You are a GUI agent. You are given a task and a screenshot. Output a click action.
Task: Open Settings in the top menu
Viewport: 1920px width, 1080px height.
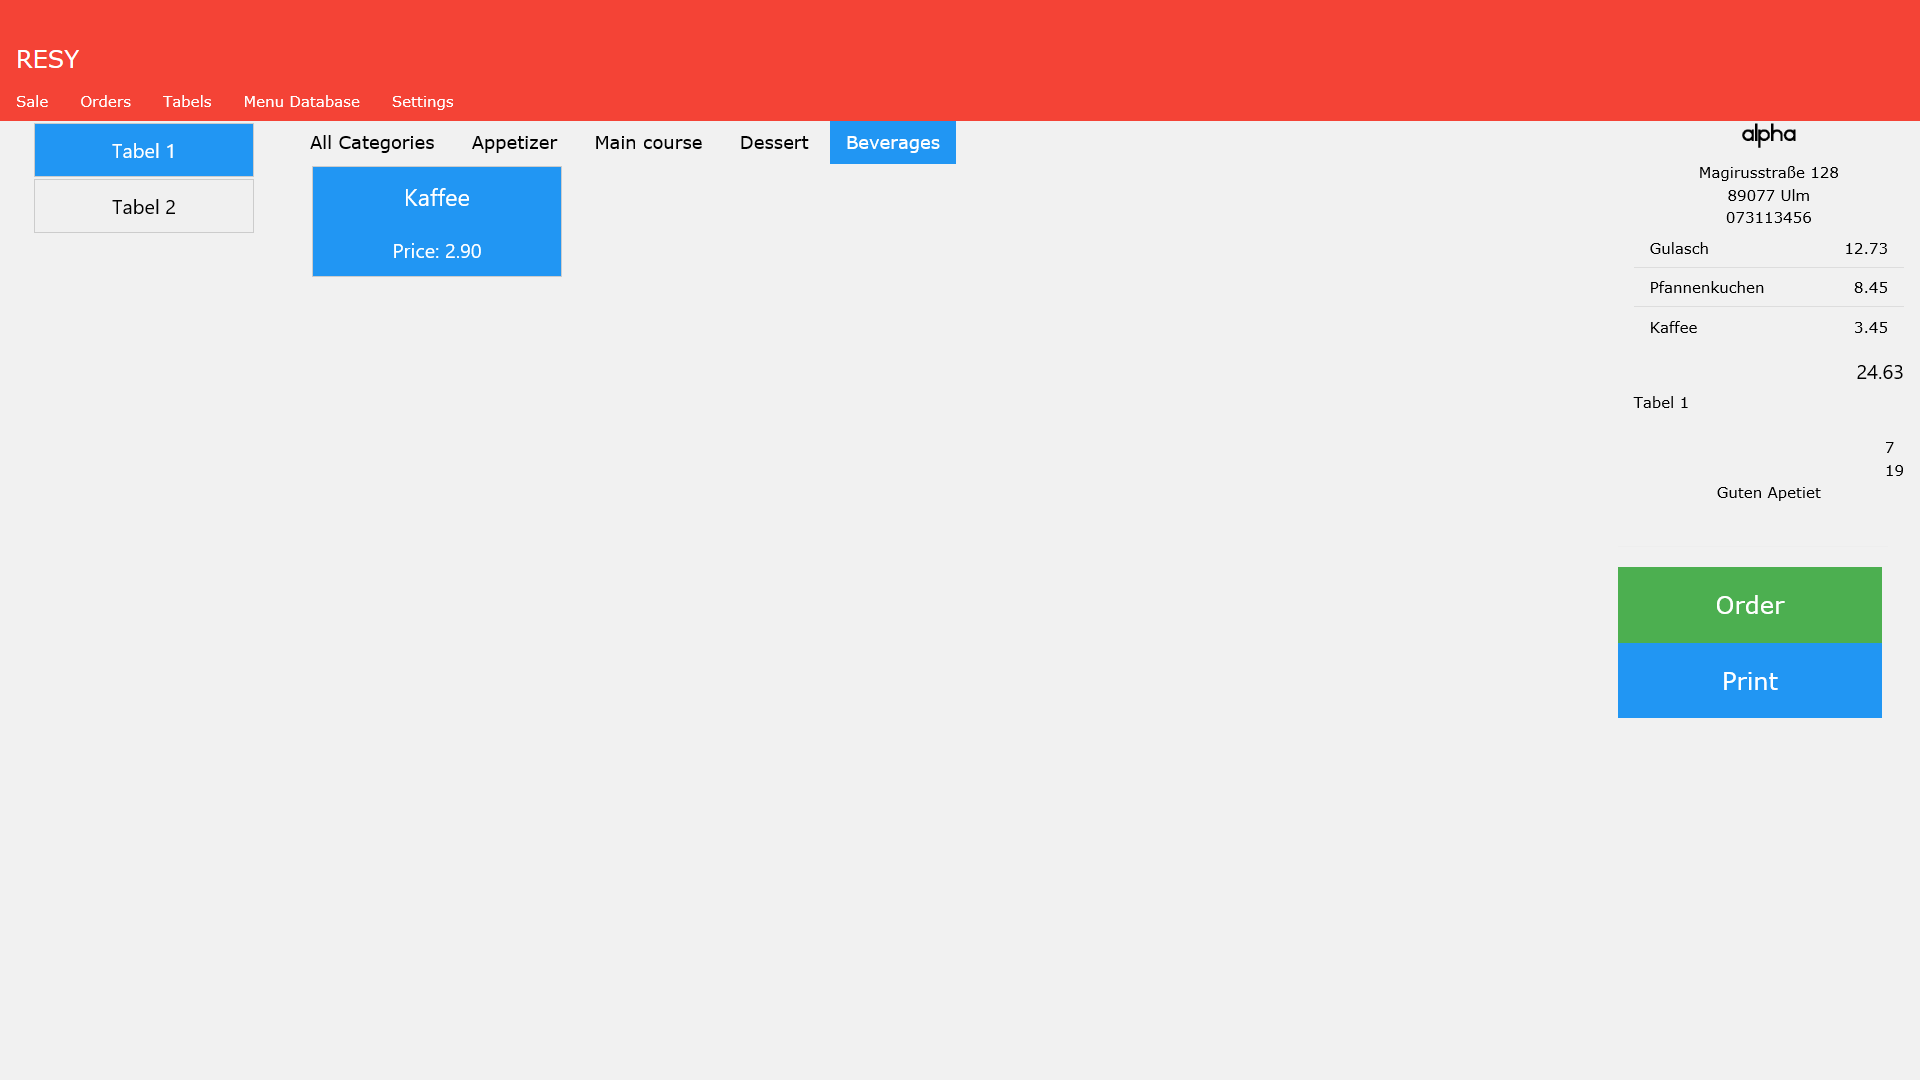pos(422,102)
